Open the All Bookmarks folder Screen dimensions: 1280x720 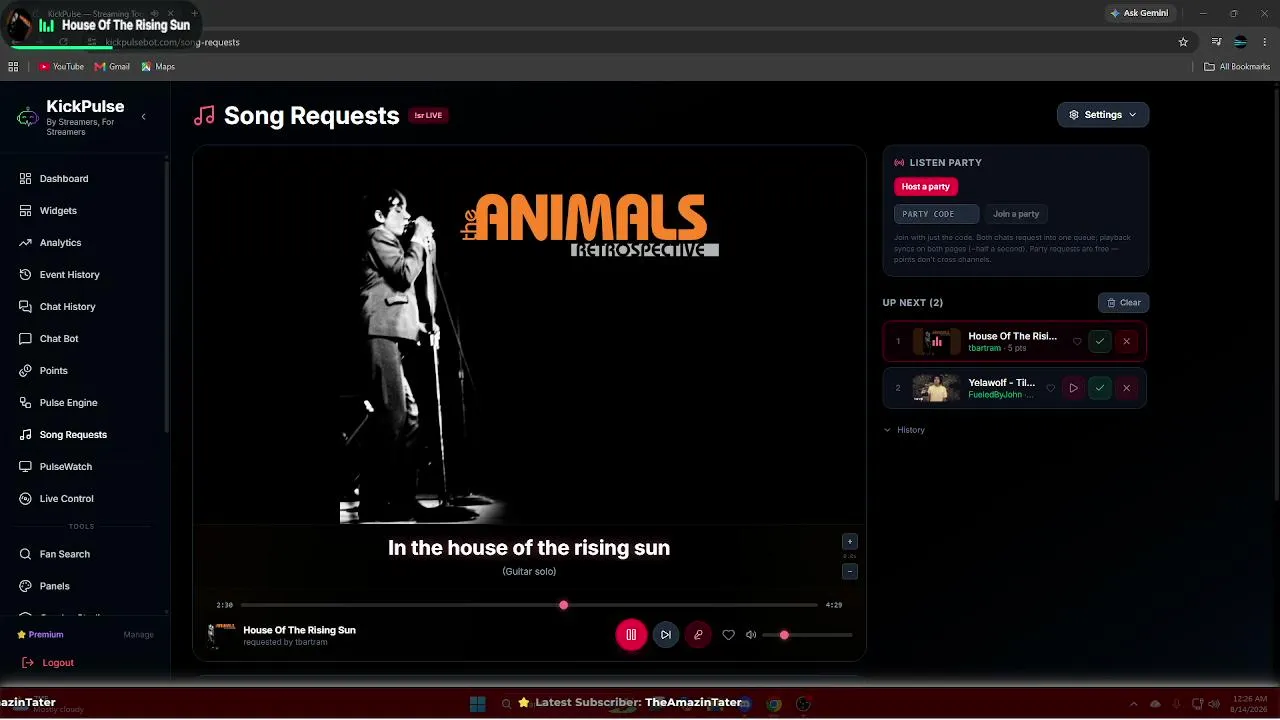coord(1237,67)
